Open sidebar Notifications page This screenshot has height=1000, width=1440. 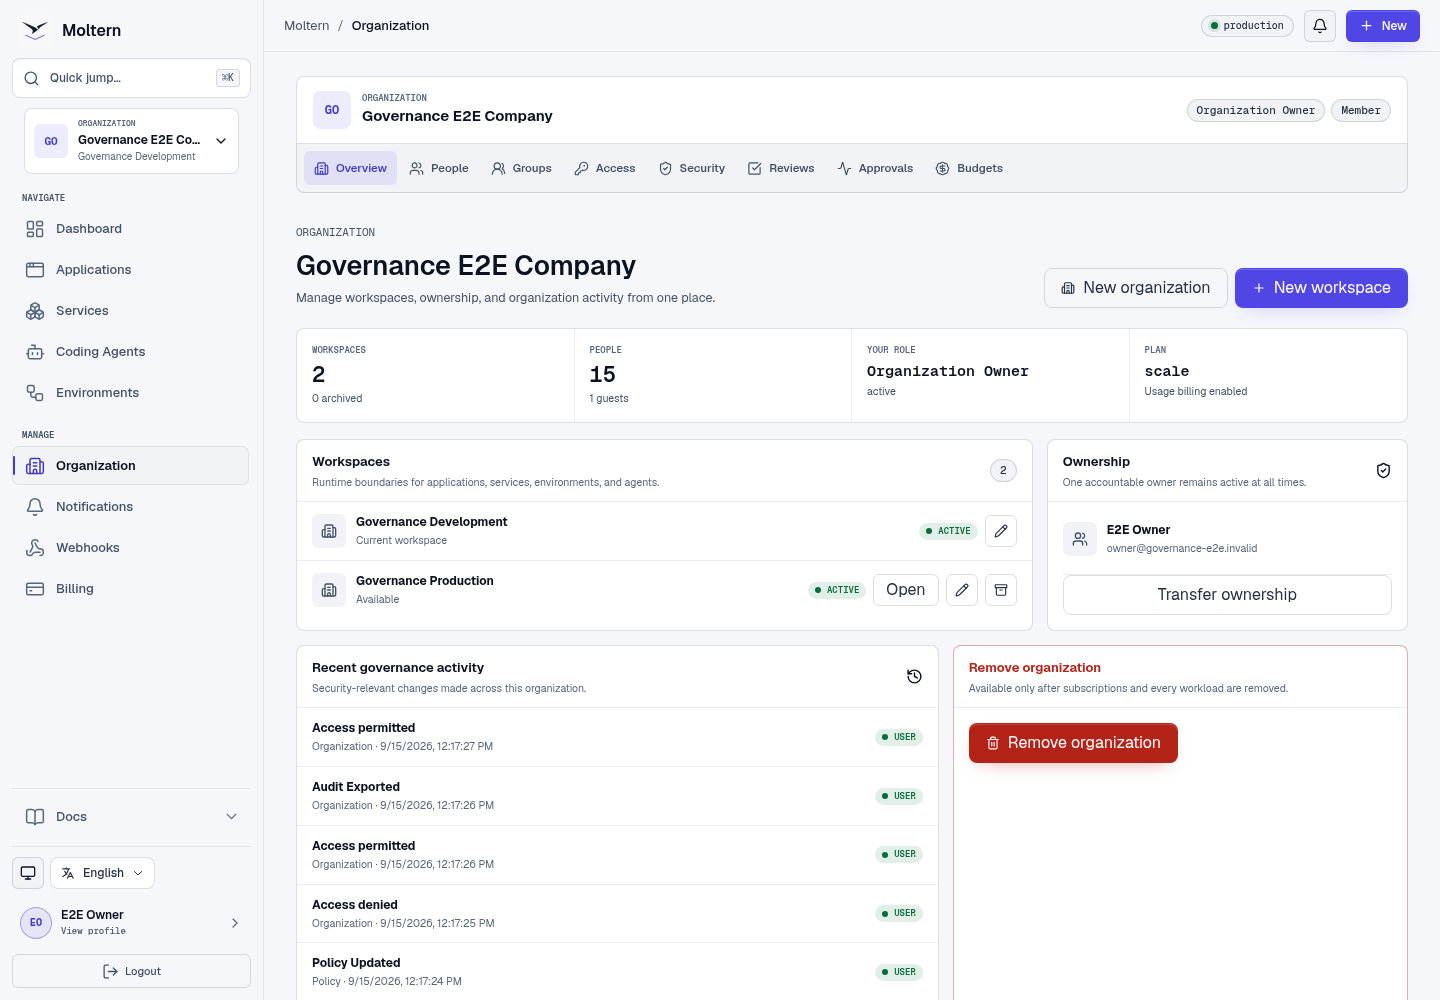(x=131, y=507)
